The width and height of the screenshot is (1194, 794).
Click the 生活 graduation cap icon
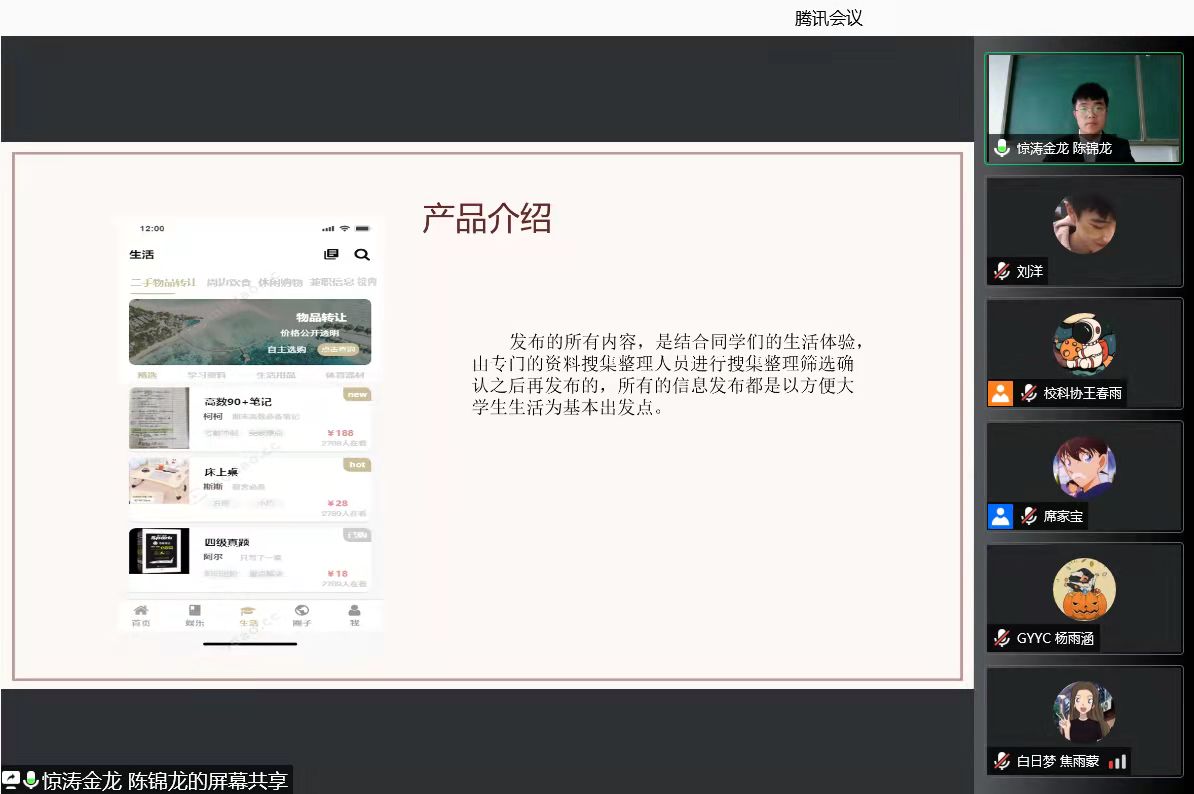coord(248,611)
